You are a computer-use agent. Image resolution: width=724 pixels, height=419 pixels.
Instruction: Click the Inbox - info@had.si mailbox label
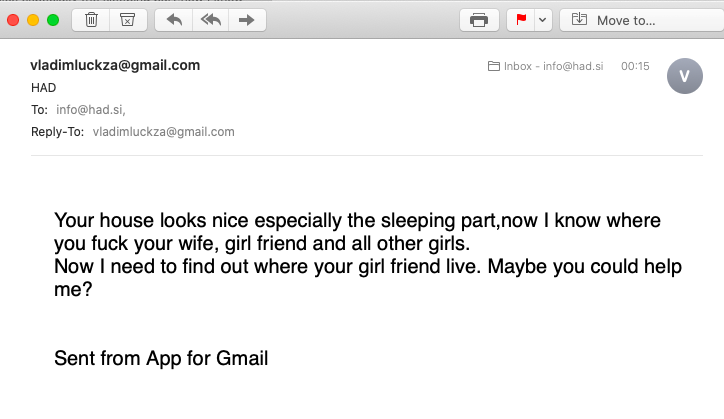click(x=553, y=67)
